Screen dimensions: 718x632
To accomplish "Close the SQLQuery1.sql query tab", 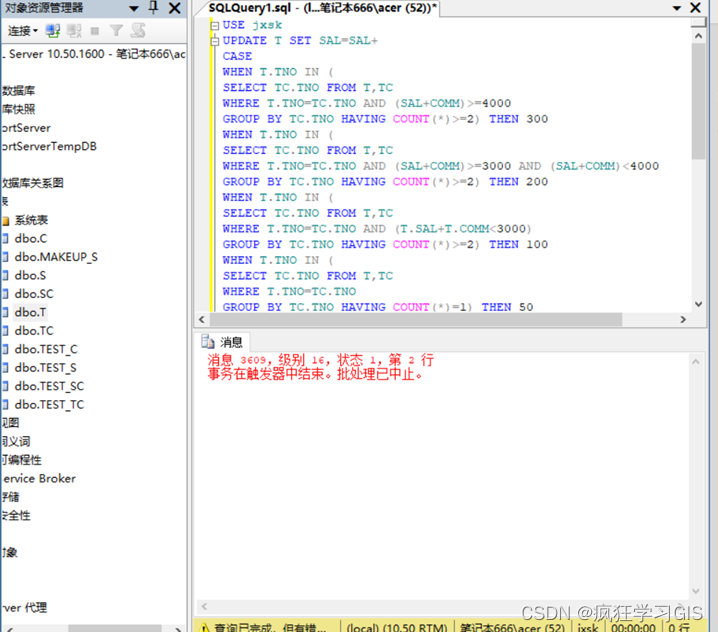I will (x=695, y=8).
